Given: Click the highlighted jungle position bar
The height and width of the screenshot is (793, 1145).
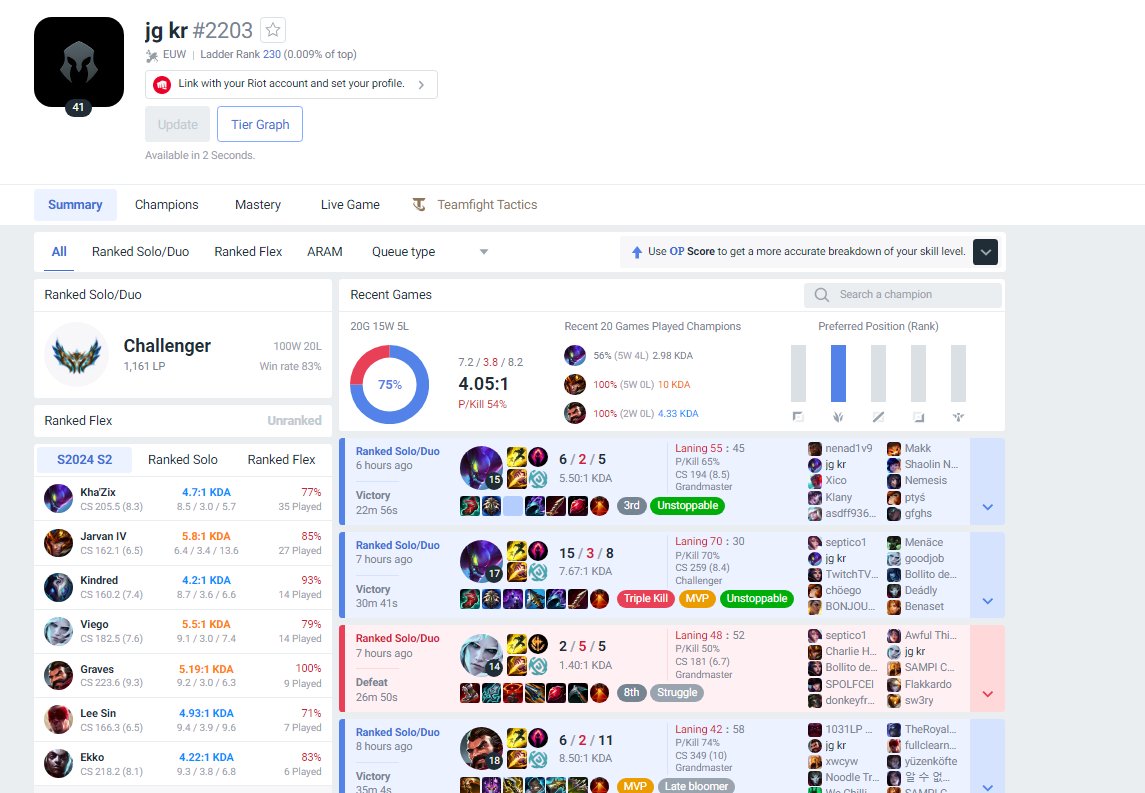Looking at the screenshot, I should click(838, 373).
